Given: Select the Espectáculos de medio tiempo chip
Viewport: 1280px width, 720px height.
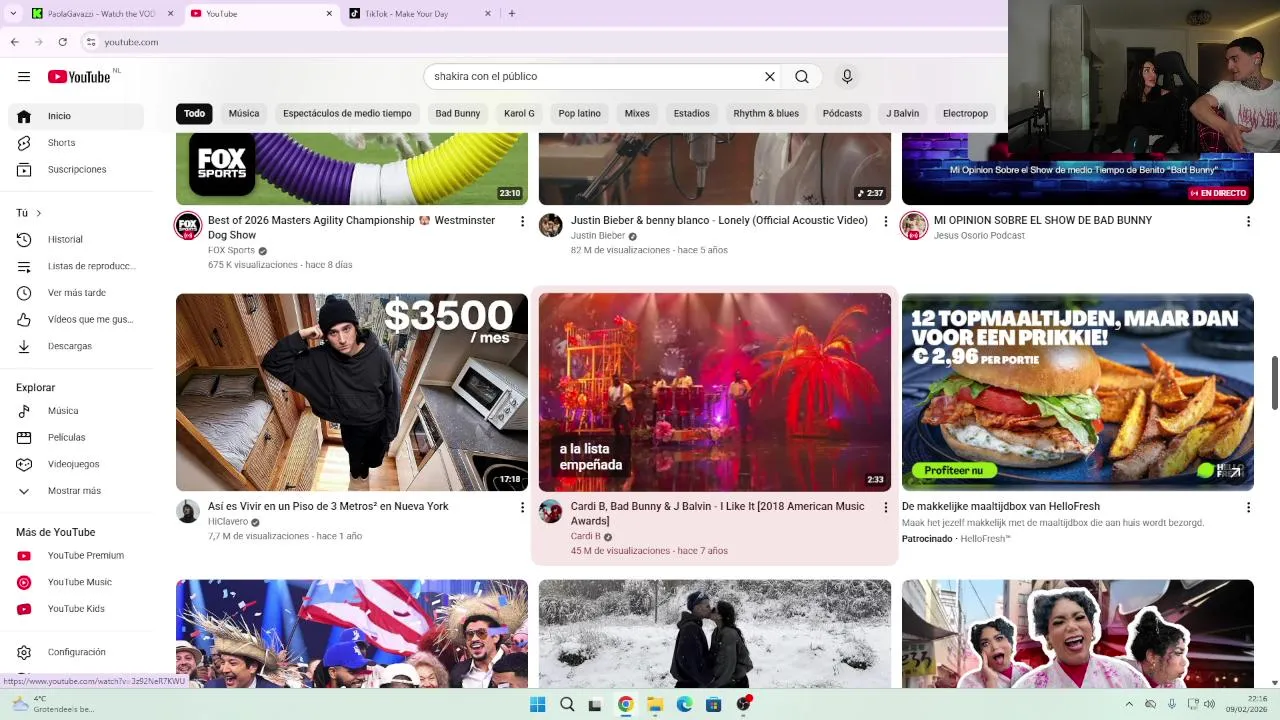Looking at the screenshot, I should (x=347, y=113).
